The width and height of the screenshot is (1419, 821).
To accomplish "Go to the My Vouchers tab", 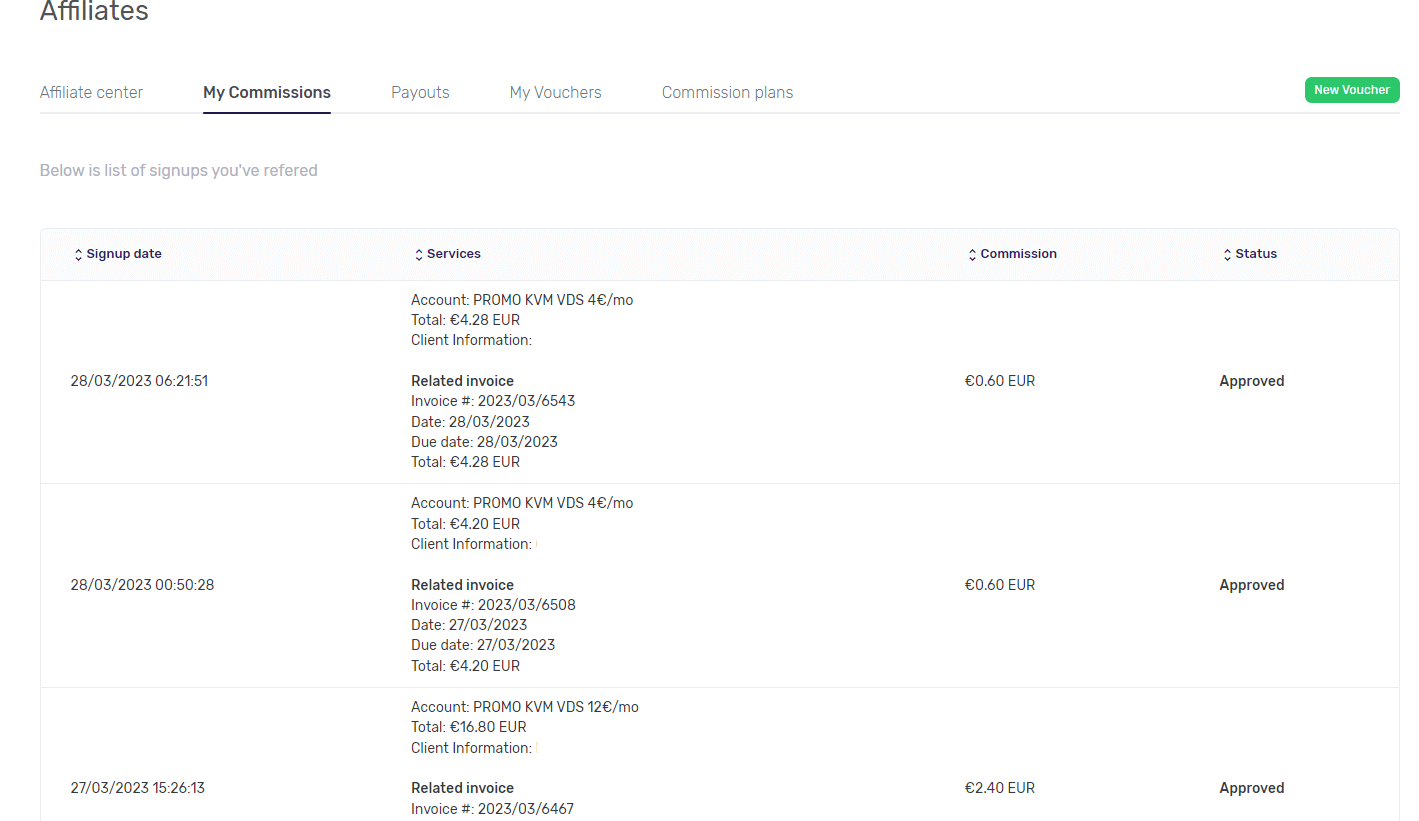I will (x=555, y=92).
